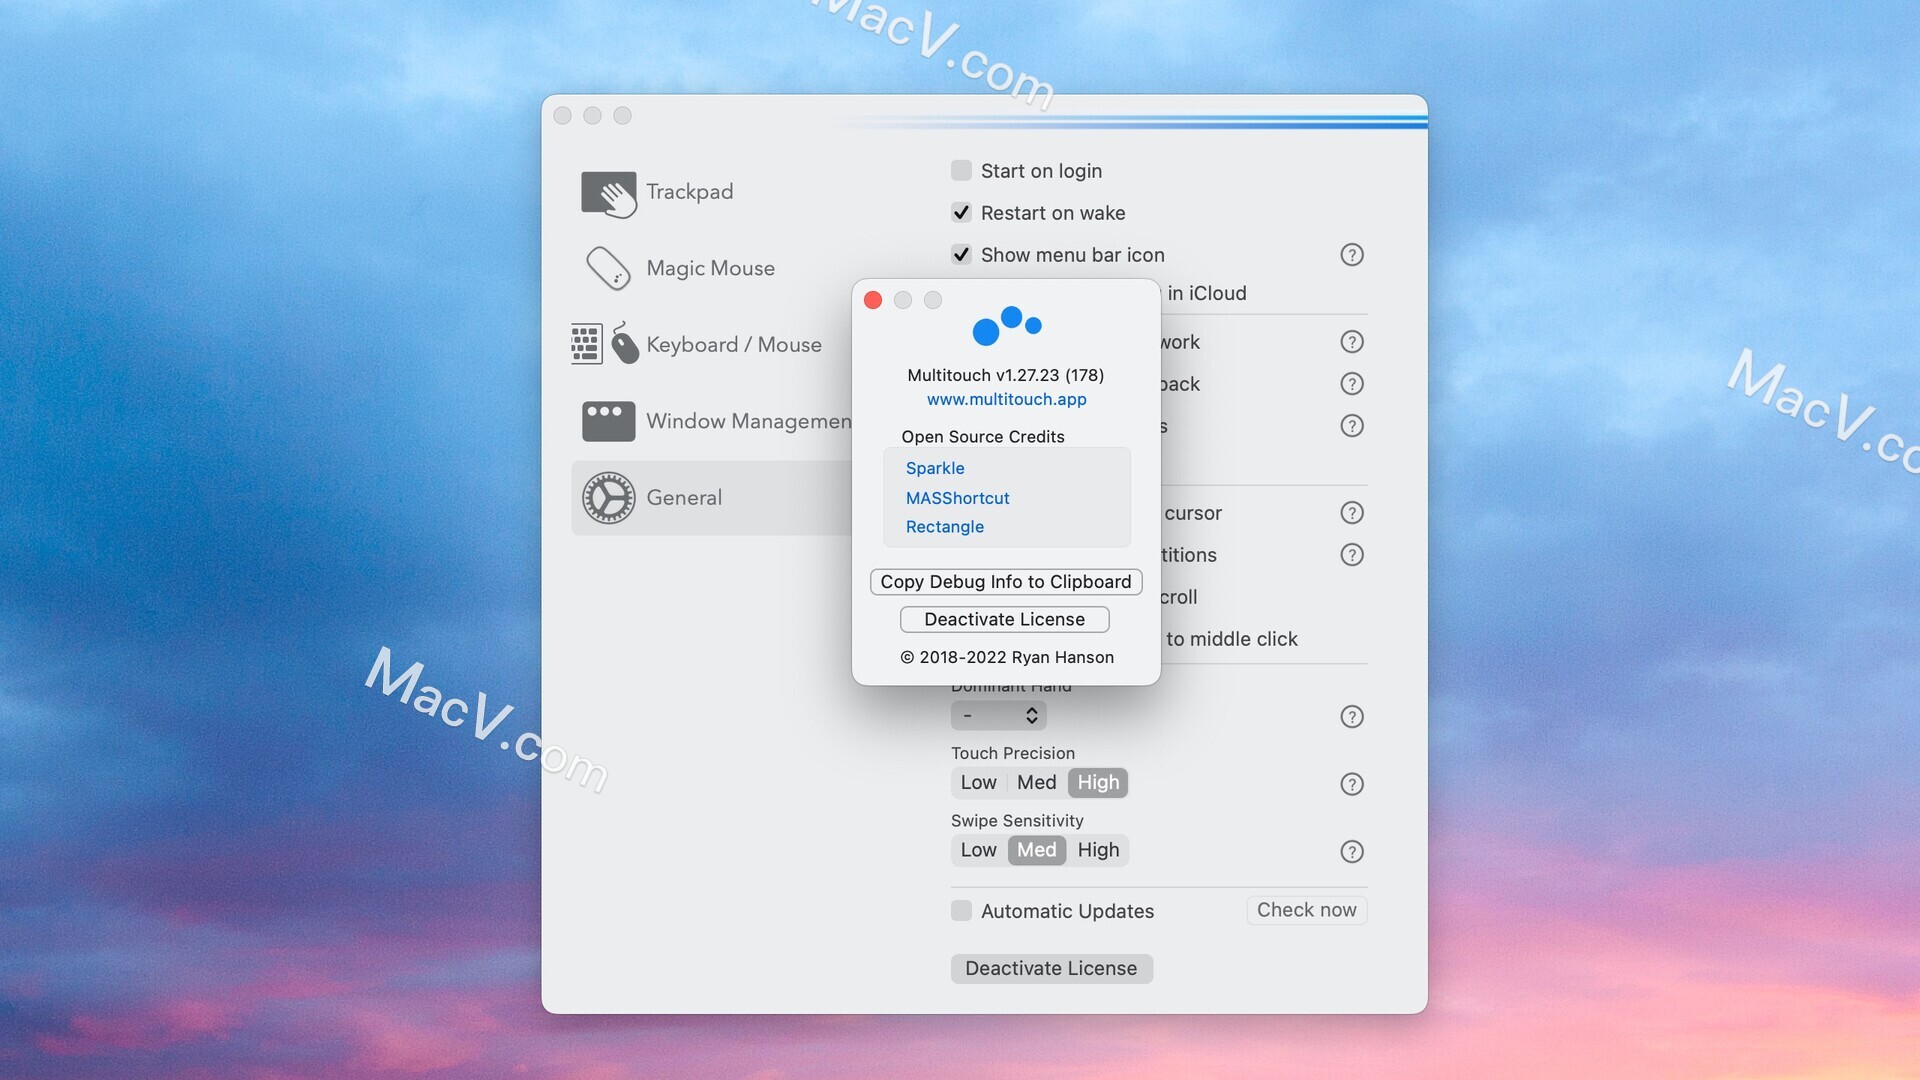1920x1080 pixels.
Task: Click the Multitouch app logo icon
Action: (x=1006, y=326)
